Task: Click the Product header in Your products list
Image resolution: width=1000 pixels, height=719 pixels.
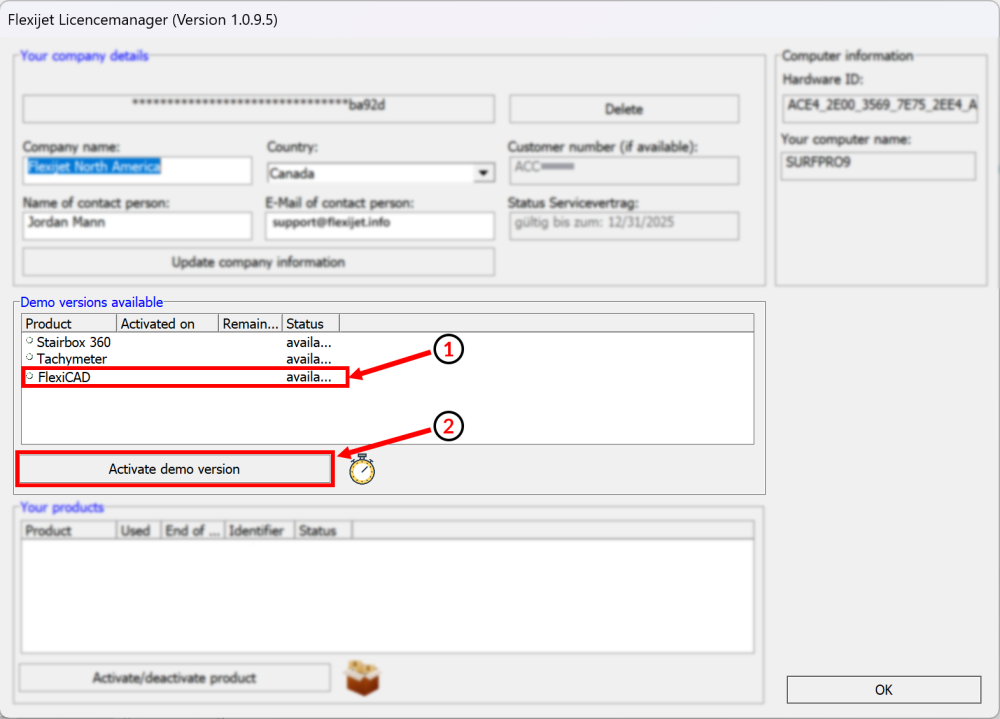Action: click(69, 531)
